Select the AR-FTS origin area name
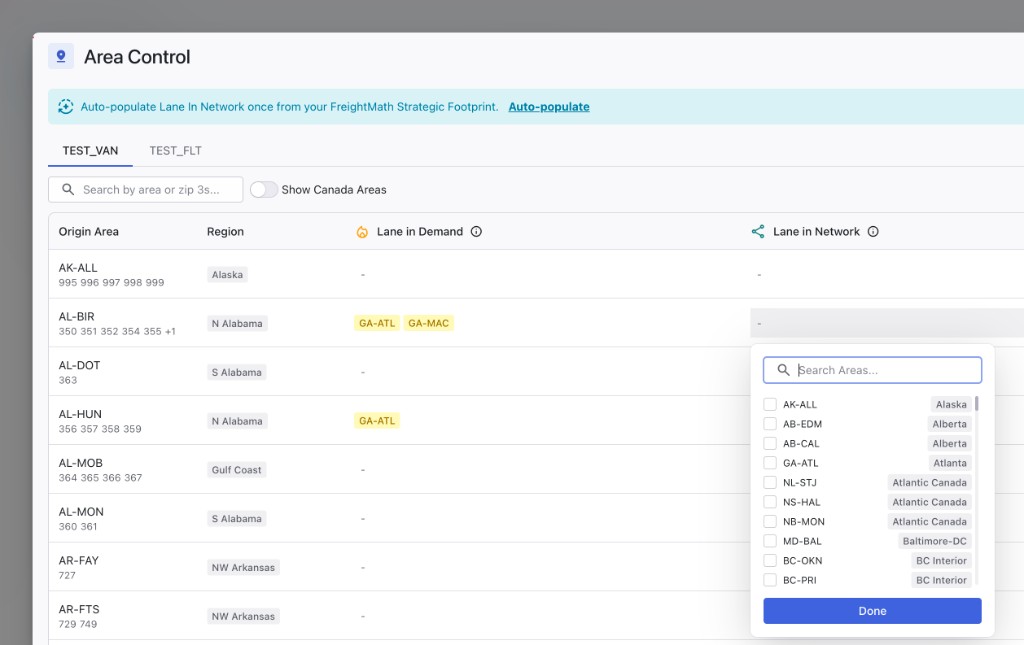The width and height of the screenshot is (1024, 645). [79, 610]
